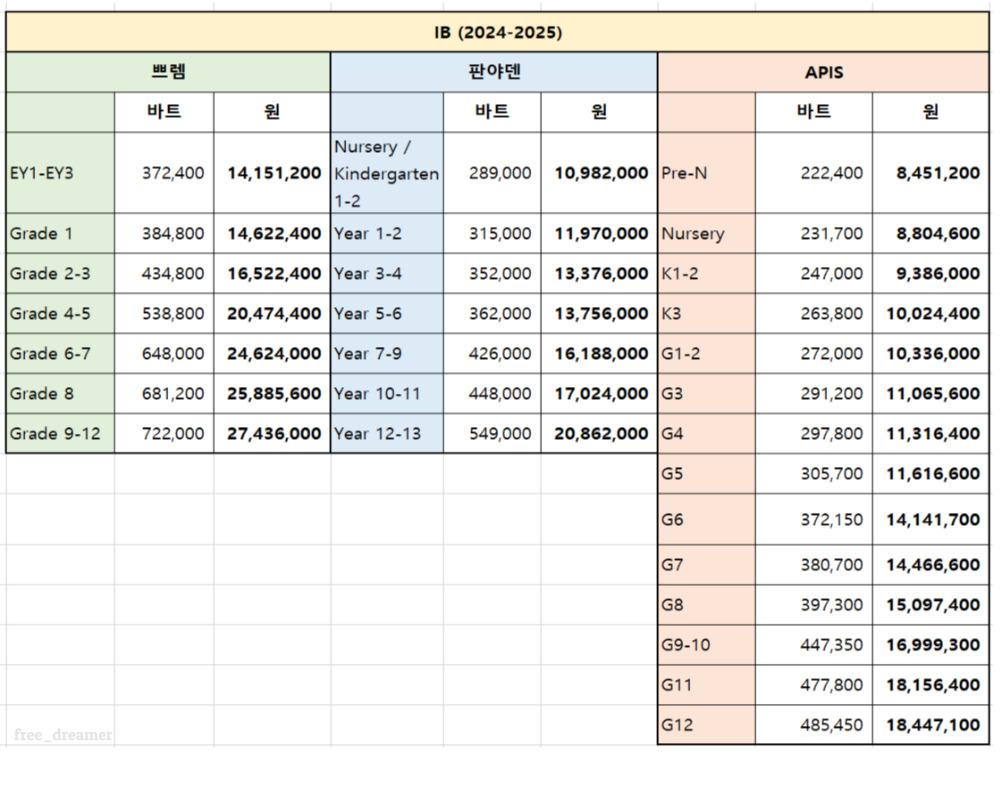Select cell with value 289,000
Viewport: 1000px width, 800px height.
(492, 173)
